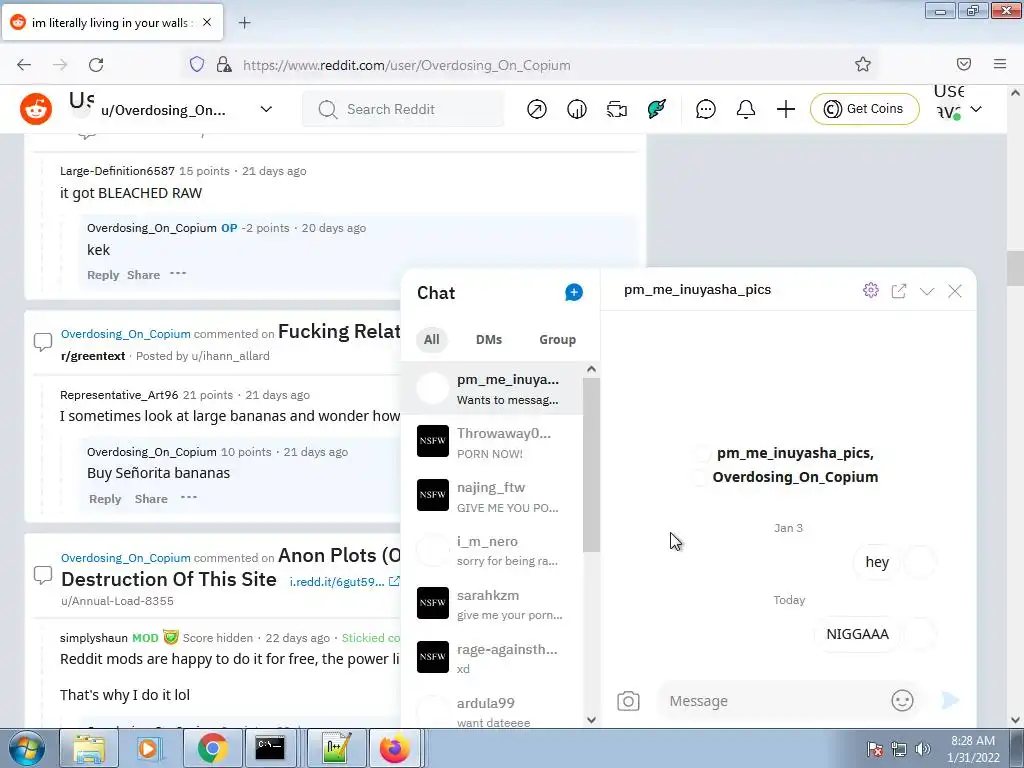Start new chat with blue plus icon
The height and width of the screenshot is (768, 1024).
coord(573,293)
